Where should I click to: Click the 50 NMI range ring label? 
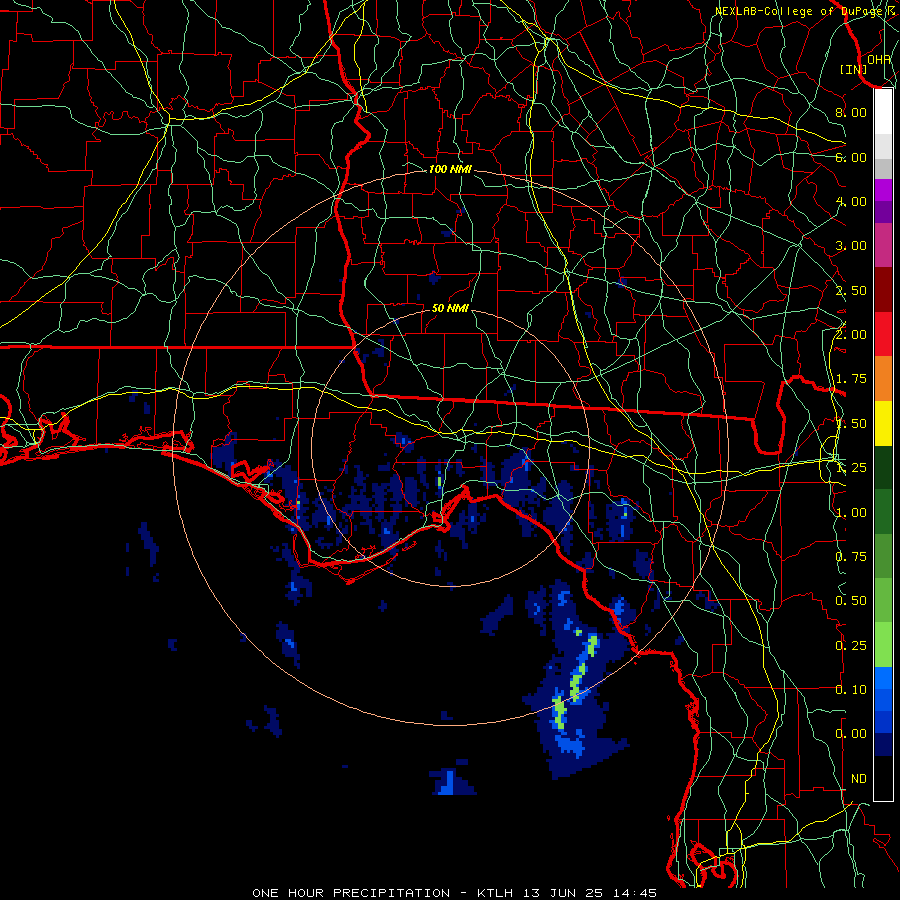click(450, 308)
